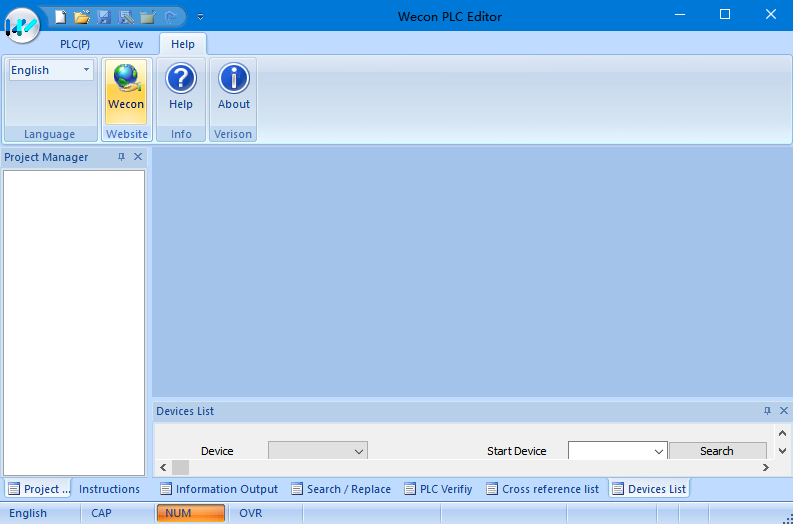Open the Start Device combo box
The height and width of the screenshot is (524, 793).
(x=618, y=451)
